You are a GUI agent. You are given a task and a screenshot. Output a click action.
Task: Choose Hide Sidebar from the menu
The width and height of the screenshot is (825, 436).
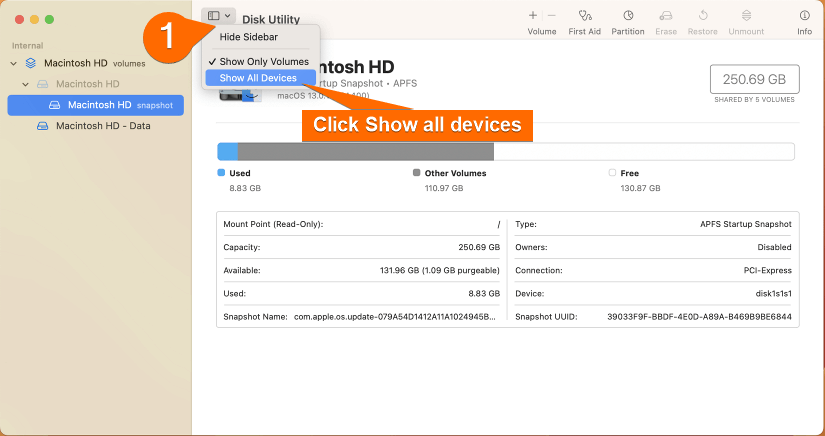click(x=248, y=37)
